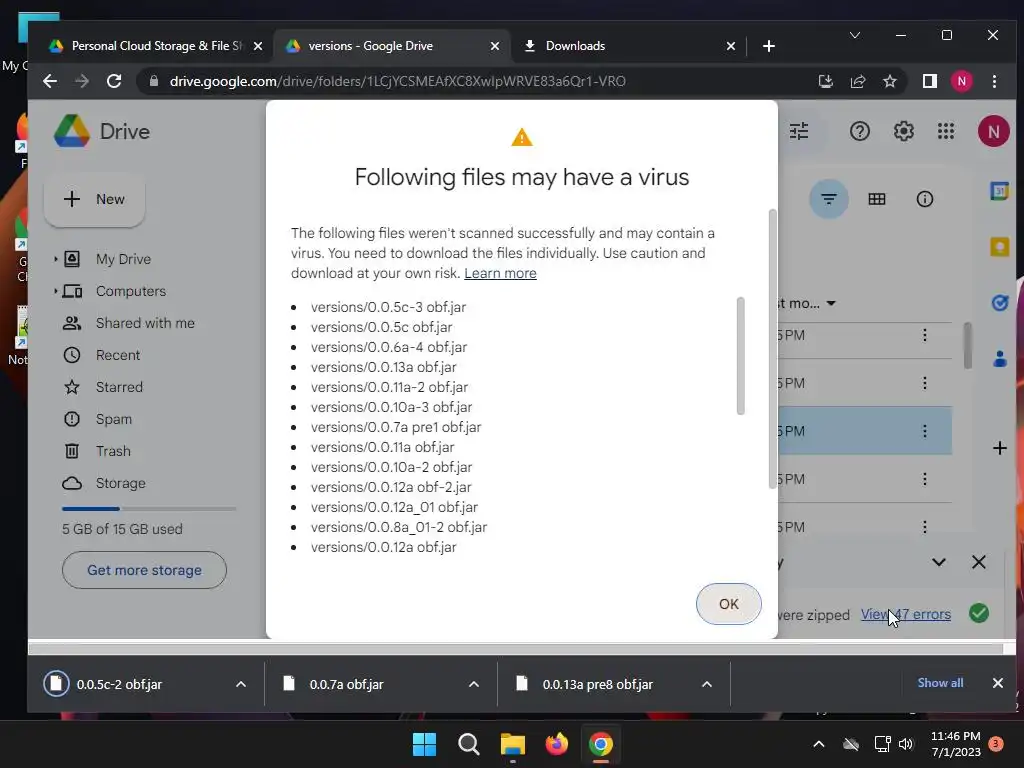Close the zip status panel

(978, 562)
